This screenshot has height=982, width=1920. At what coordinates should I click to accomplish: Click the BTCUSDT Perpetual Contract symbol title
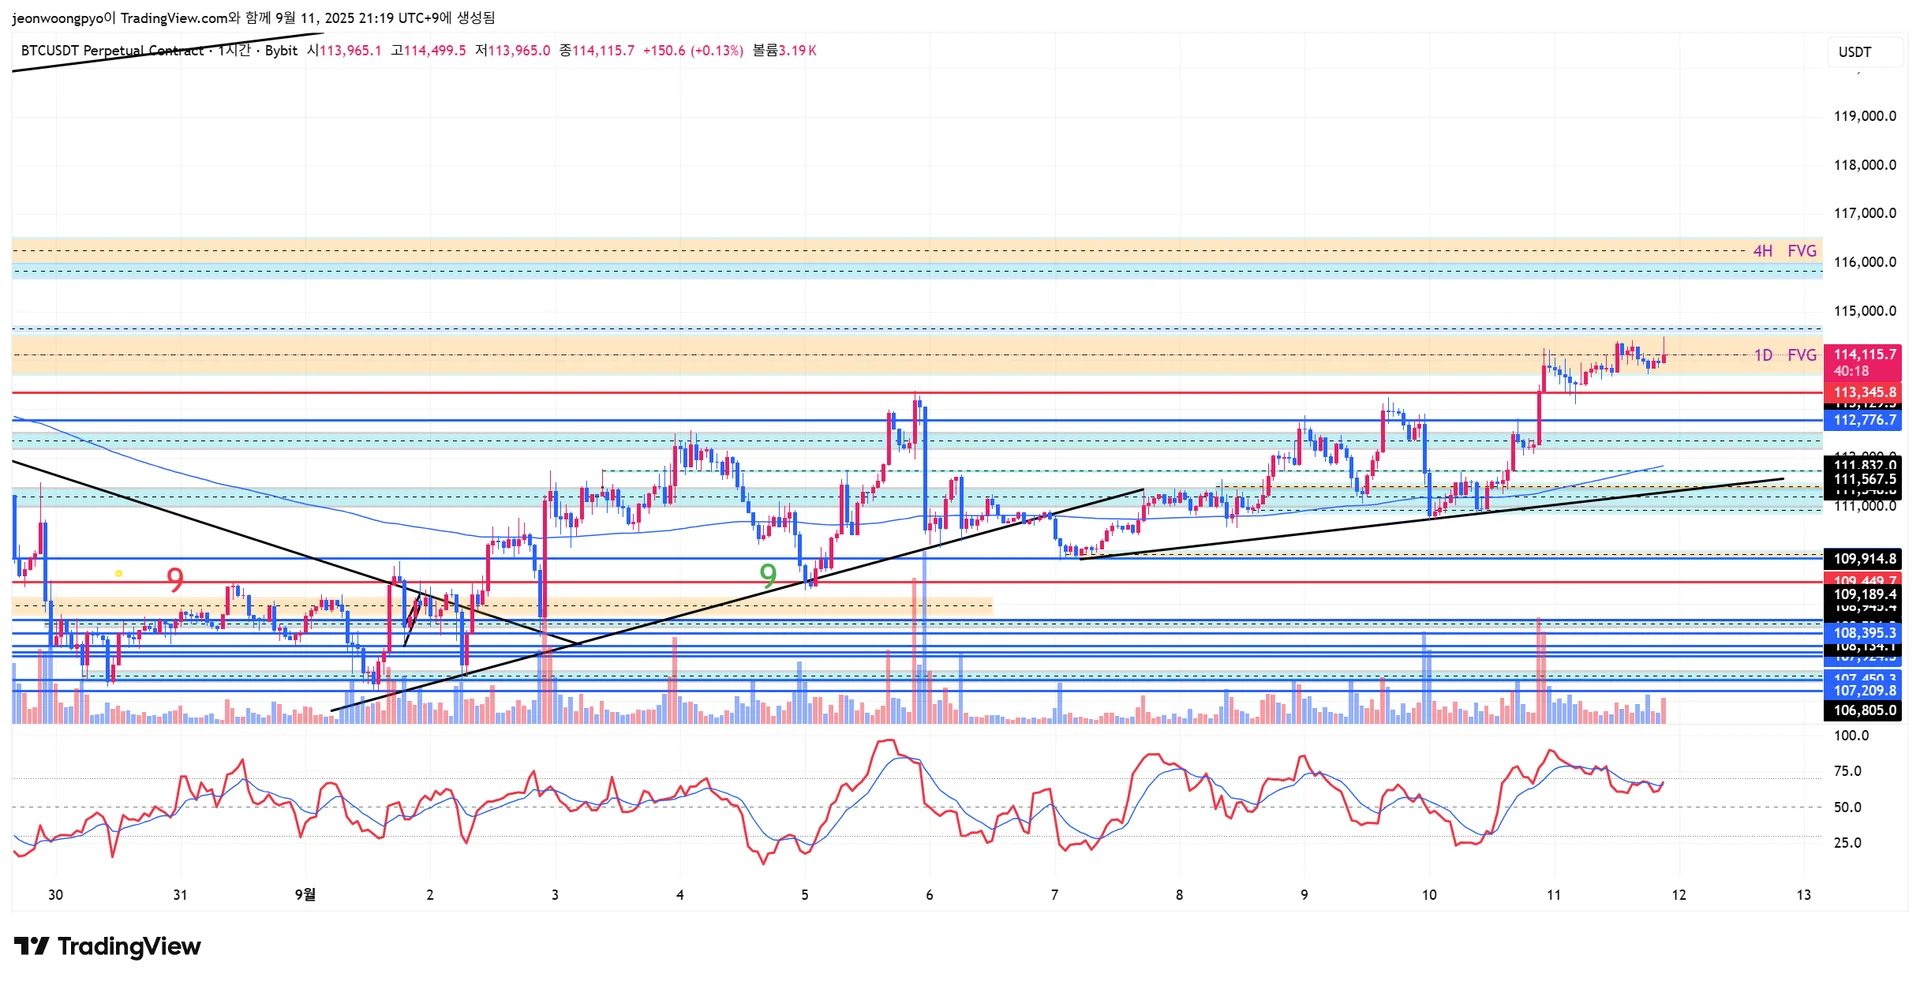[x=112, y=50]
